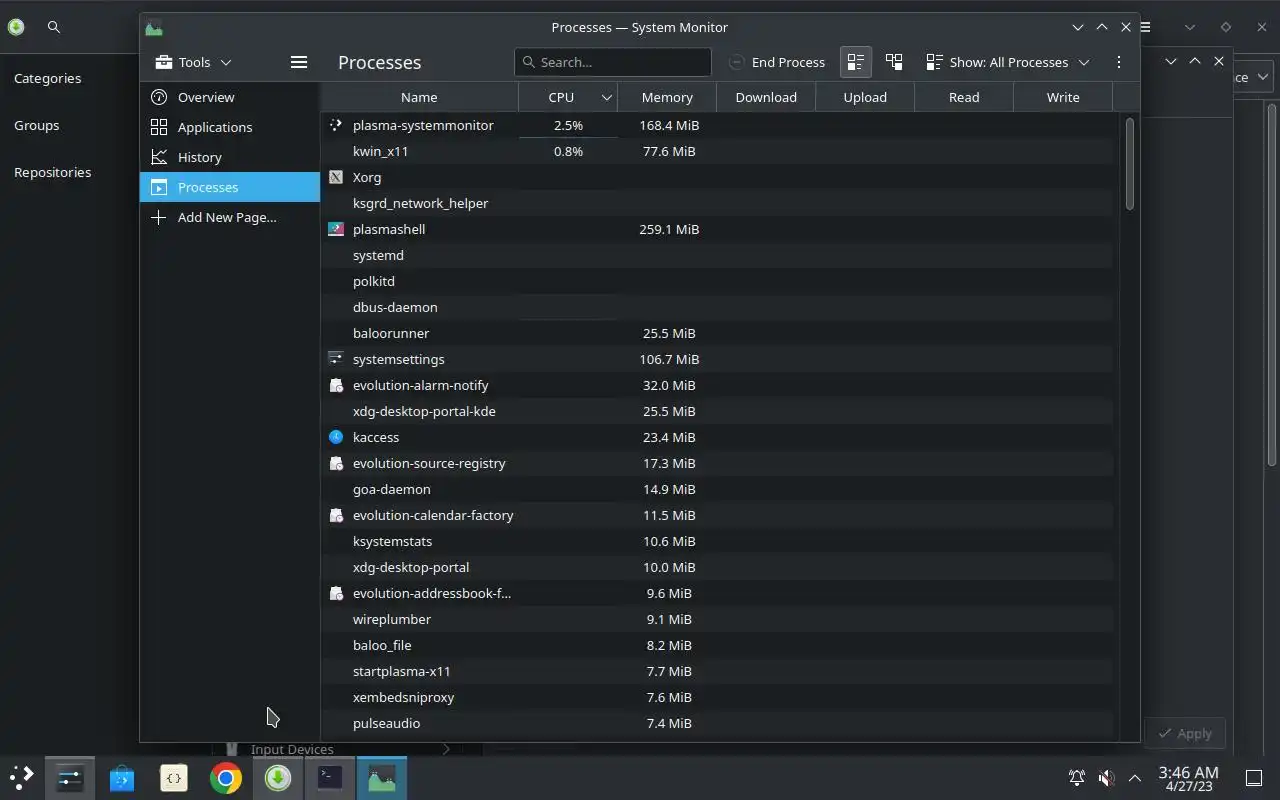Viewport: 1280px width, 800px height.
Task: Click Add New Page plus icon
Action: coord(158,217)
